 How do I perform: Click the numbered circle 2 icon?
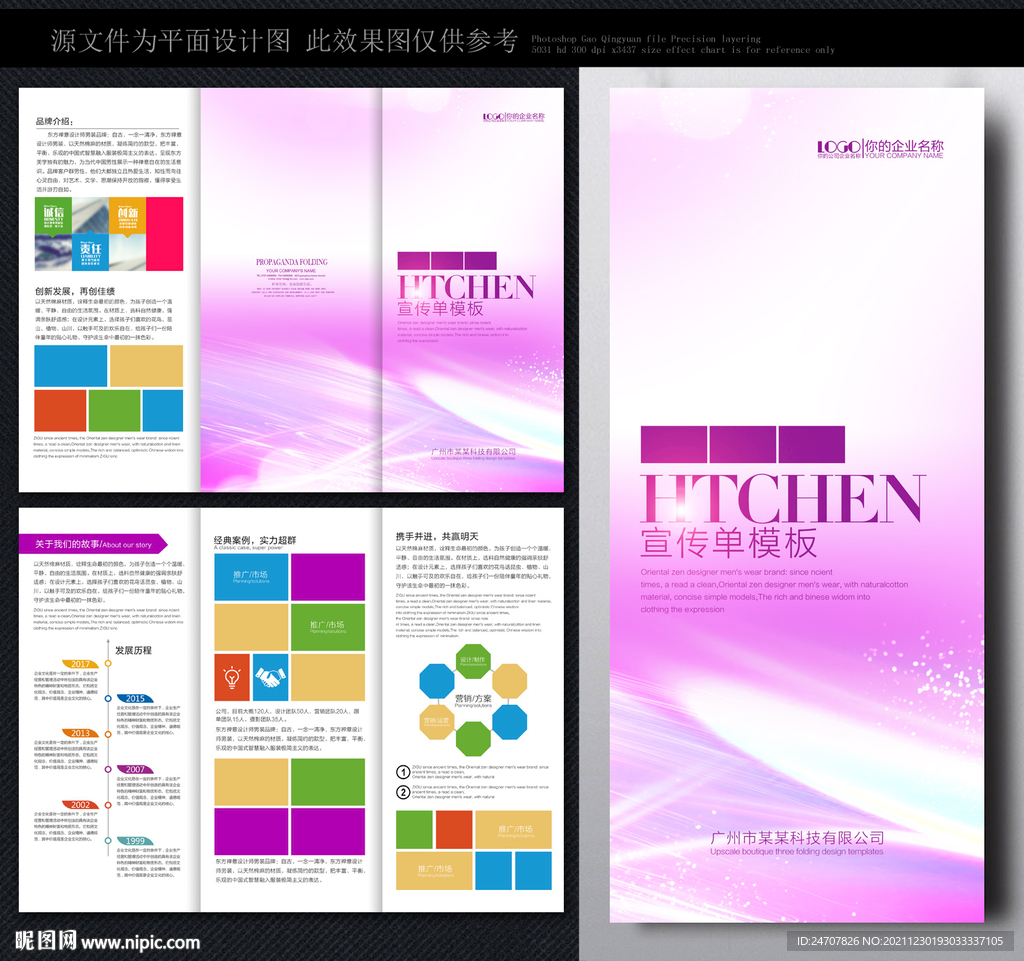coord(403,792)
